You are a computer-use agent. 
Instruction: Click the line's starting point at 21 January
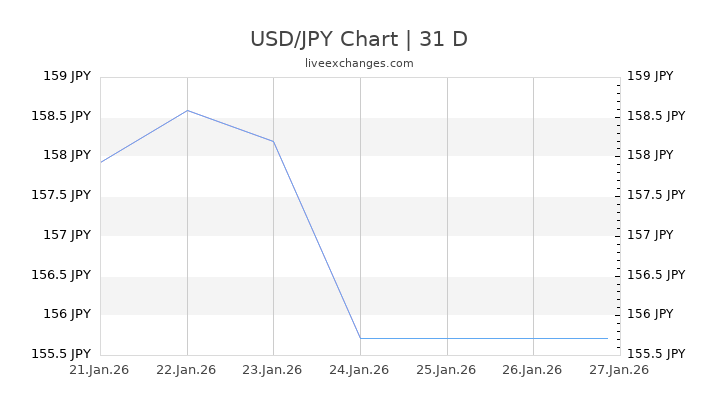coord(101,162)
